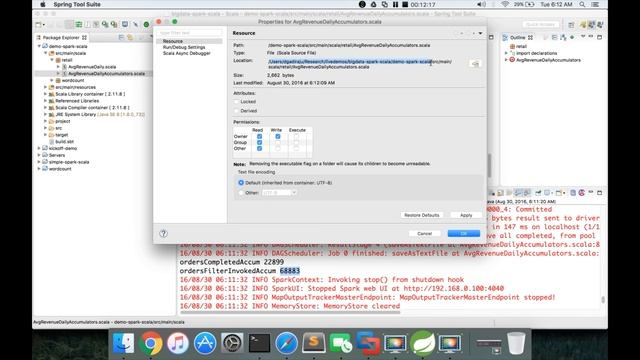Expand import declarations in Outline
This screenshot has width=640, height=360.
(507, 53)
